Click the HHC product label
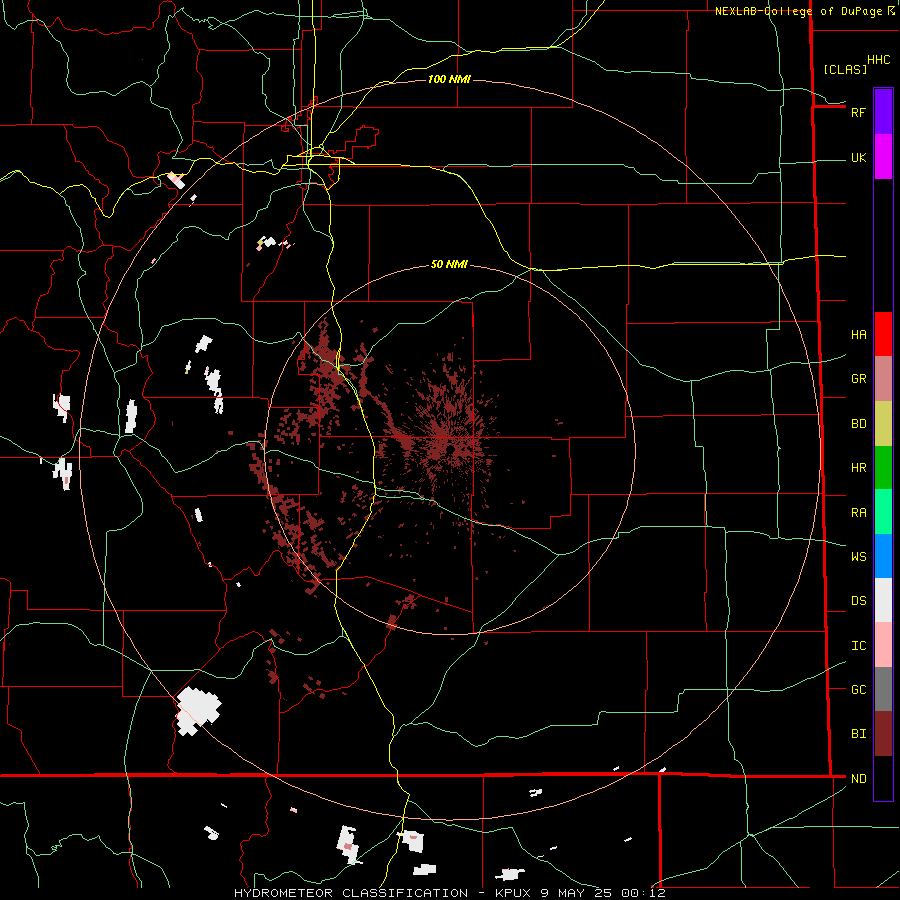This screenshot has height=900, width=900. coord(878,60)
